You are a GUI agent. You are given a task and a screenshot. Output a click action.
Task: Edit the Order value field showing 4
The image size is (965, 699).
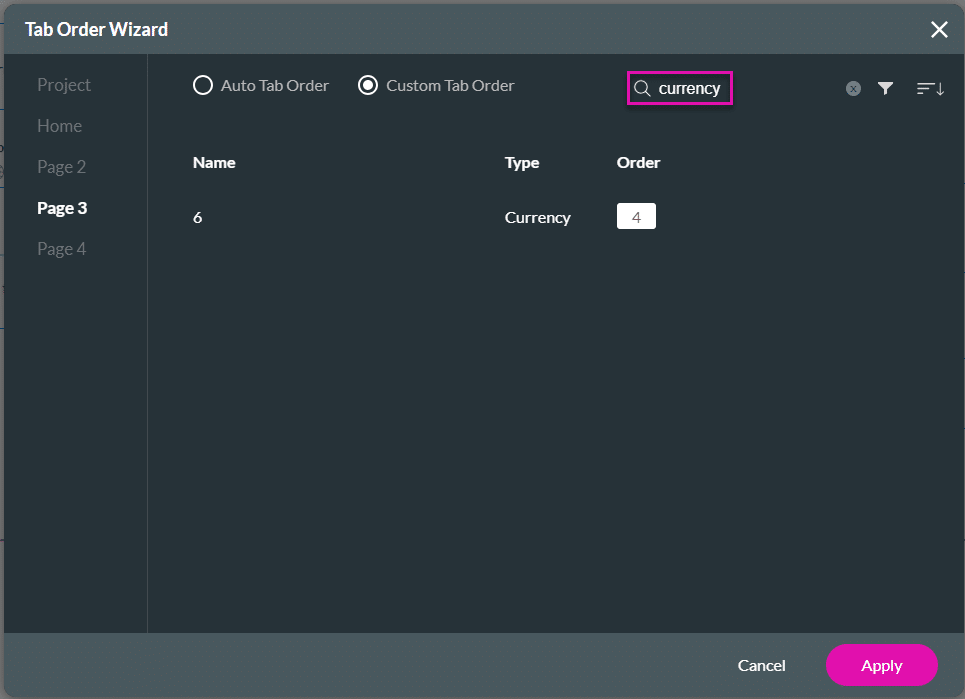point(636,217)
